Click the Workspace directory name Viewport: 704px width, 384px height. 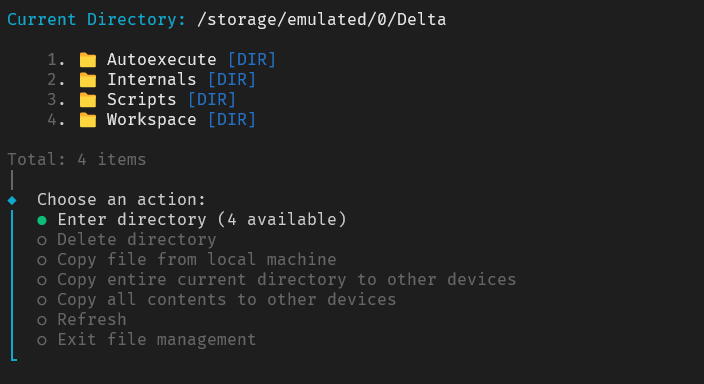152,119
